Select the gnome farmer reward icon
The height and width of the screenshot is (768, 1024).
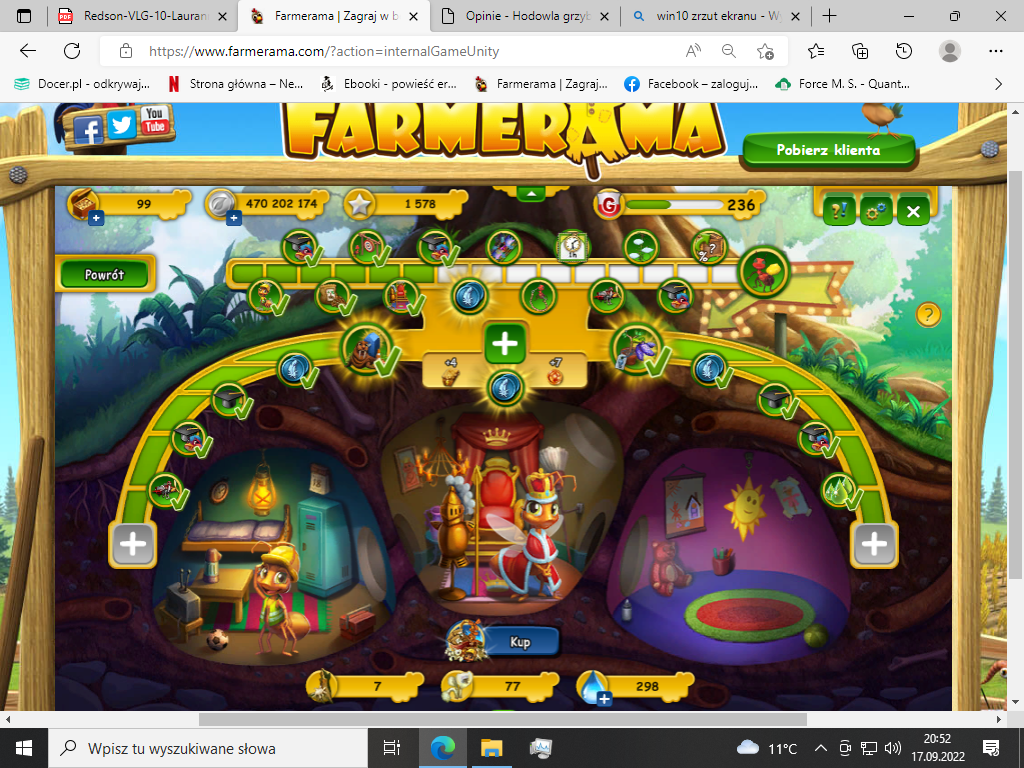point(266,296)
